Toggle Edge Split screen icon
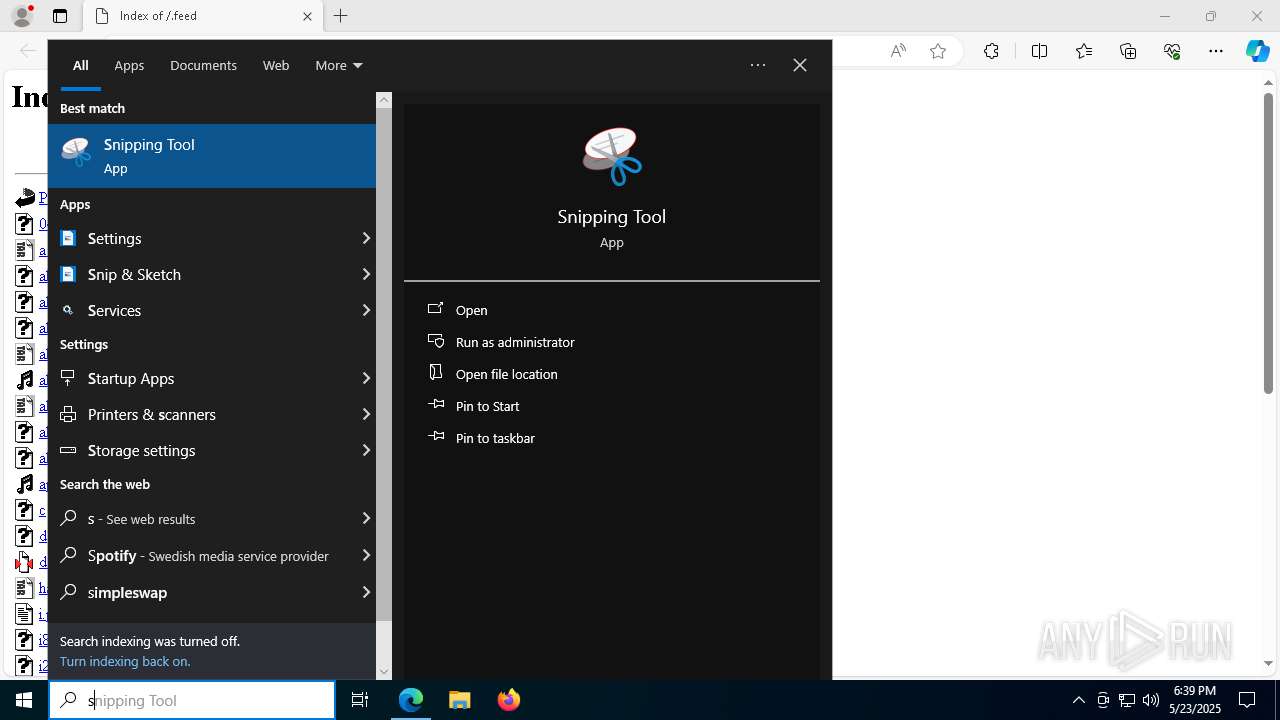Image resolution: width=1280 pixels, height=720 pixels. pyautogui.click(x=1039, y=51)
